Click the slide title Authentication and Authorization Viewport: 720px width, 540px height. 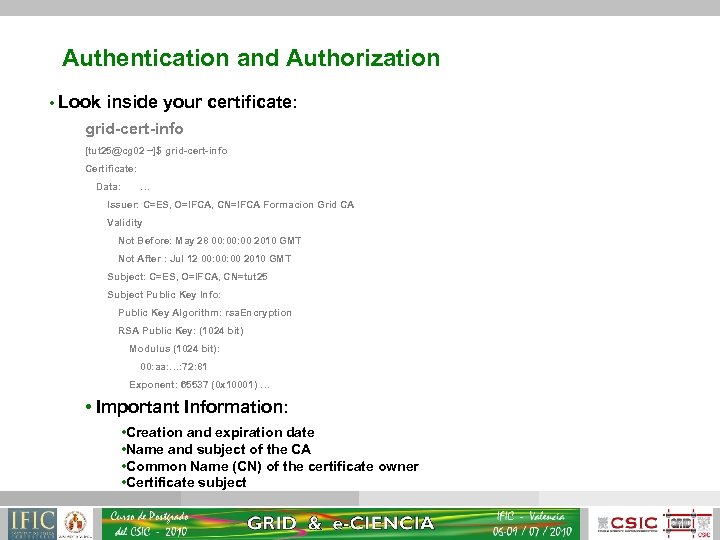pyautogui.click(x=251, y=58)
